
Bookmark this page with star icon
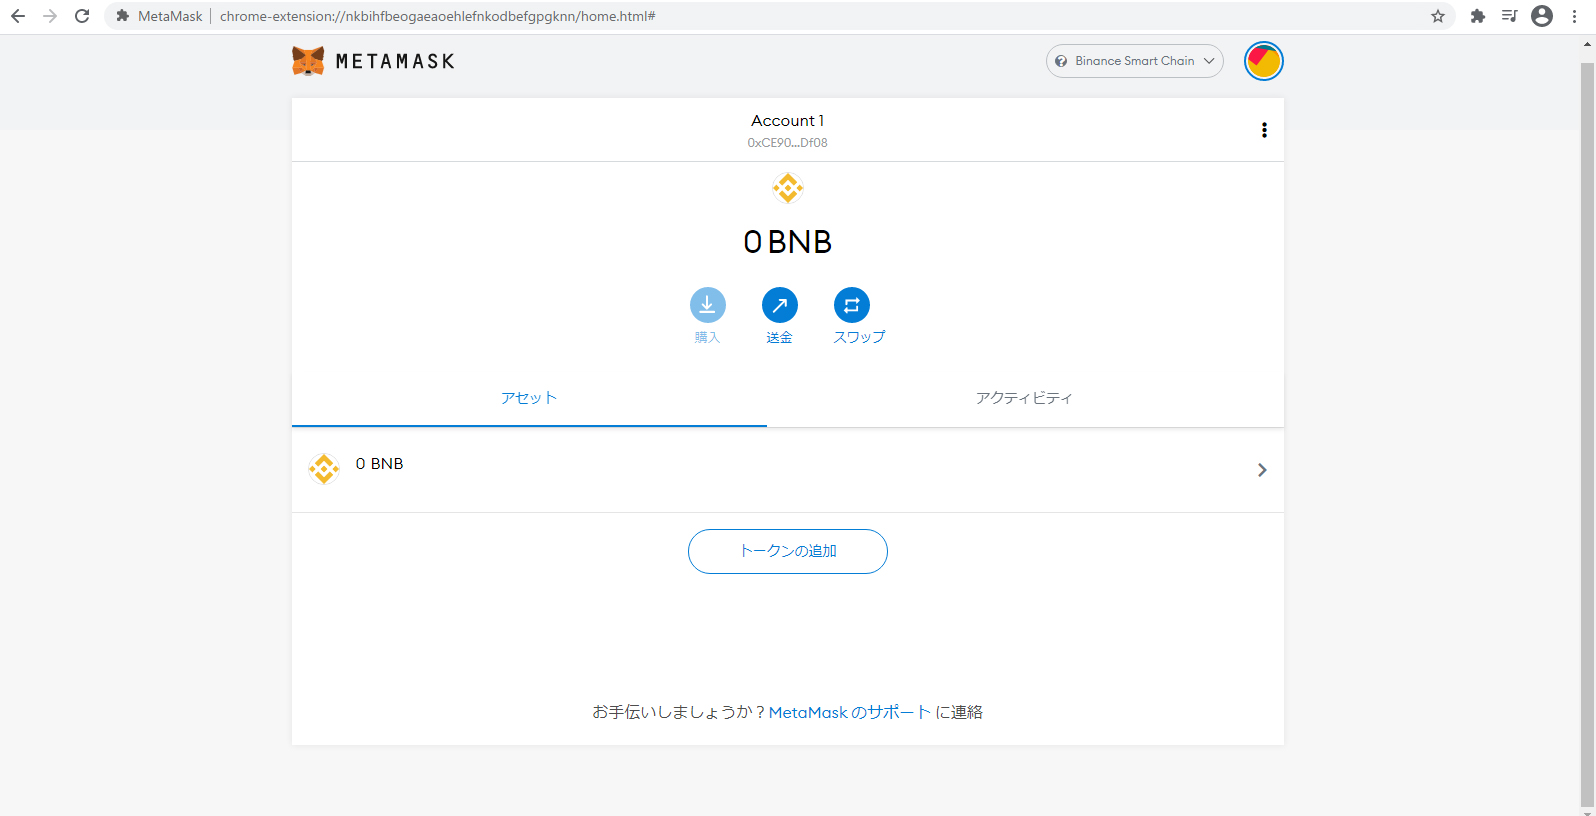tap(1438, 16)
